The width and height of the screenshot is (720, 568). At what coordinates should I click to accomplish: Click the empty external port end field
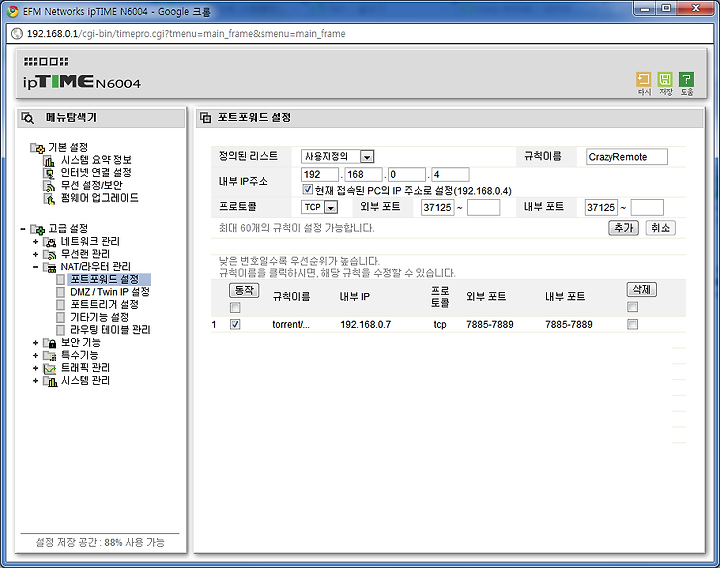tap(483, 208)
